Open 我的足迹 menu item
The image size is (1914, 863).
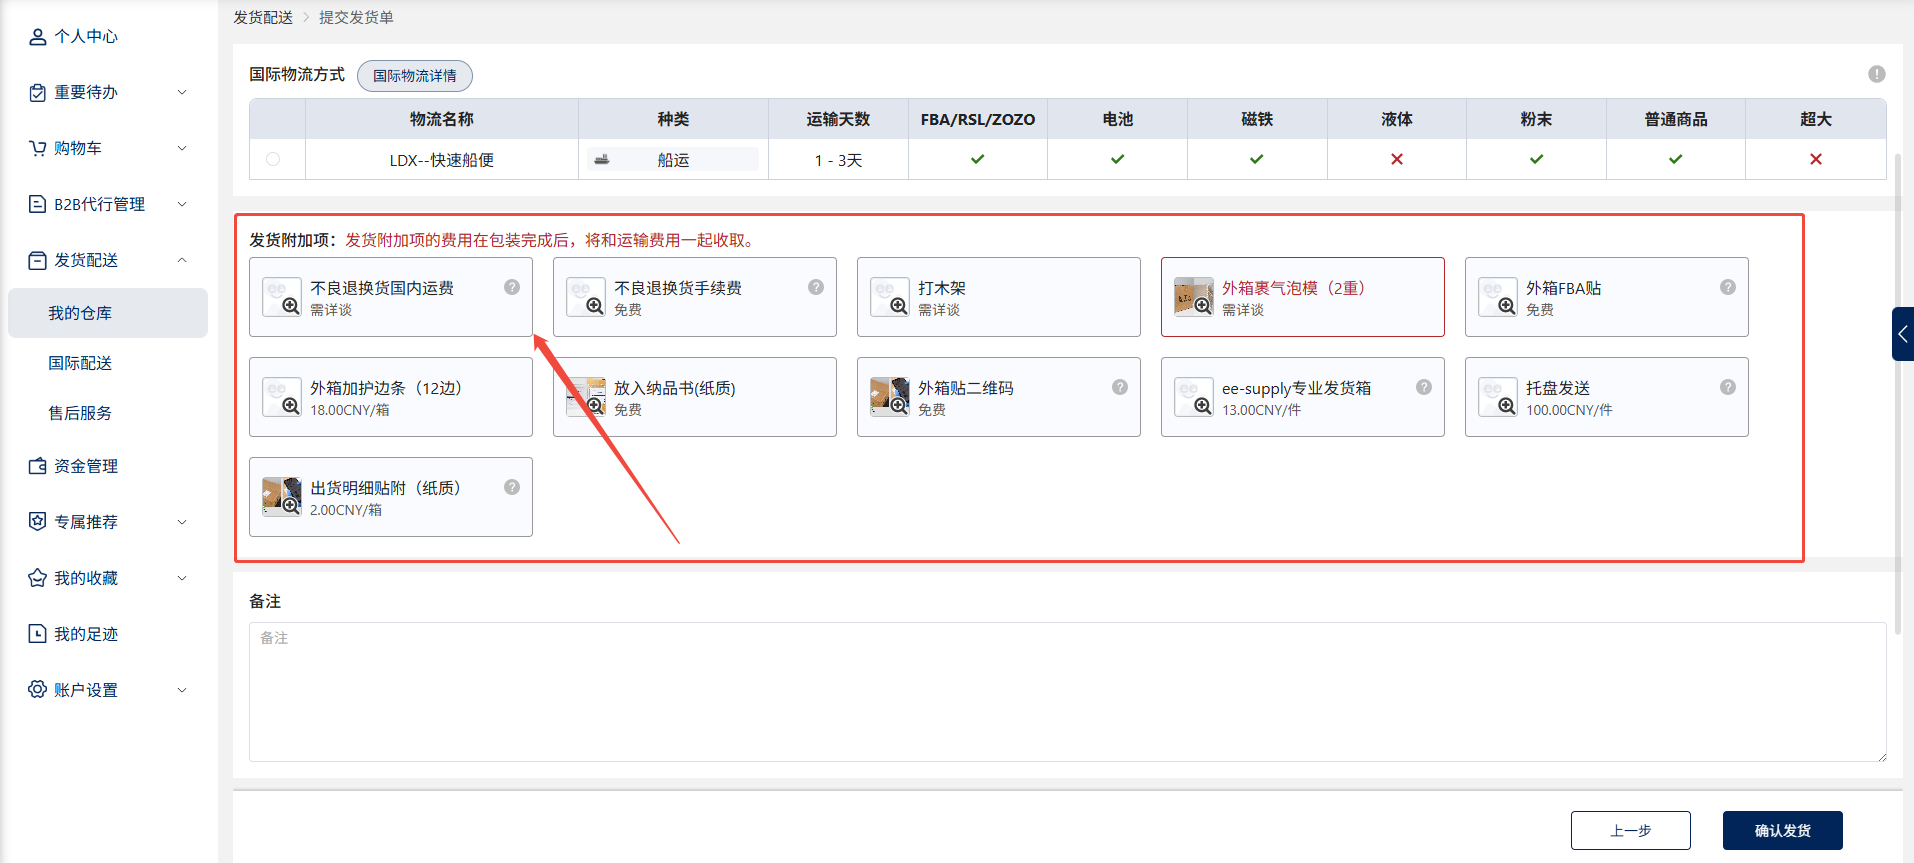(x=86, y=635)
